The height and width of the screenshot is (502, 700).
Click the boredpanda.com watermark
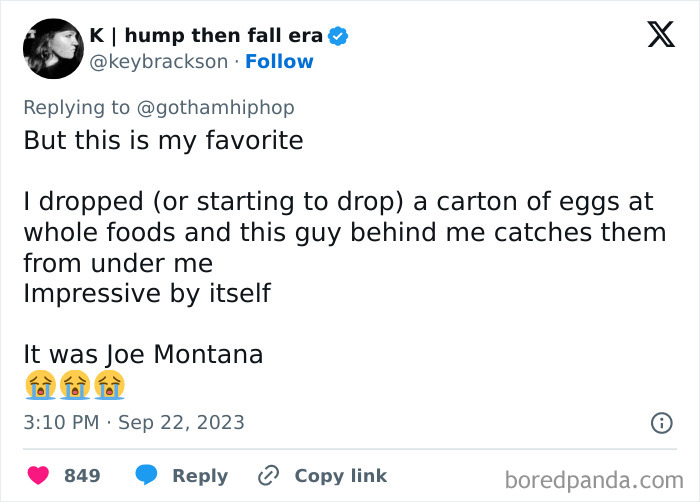(x=593, y=479)
